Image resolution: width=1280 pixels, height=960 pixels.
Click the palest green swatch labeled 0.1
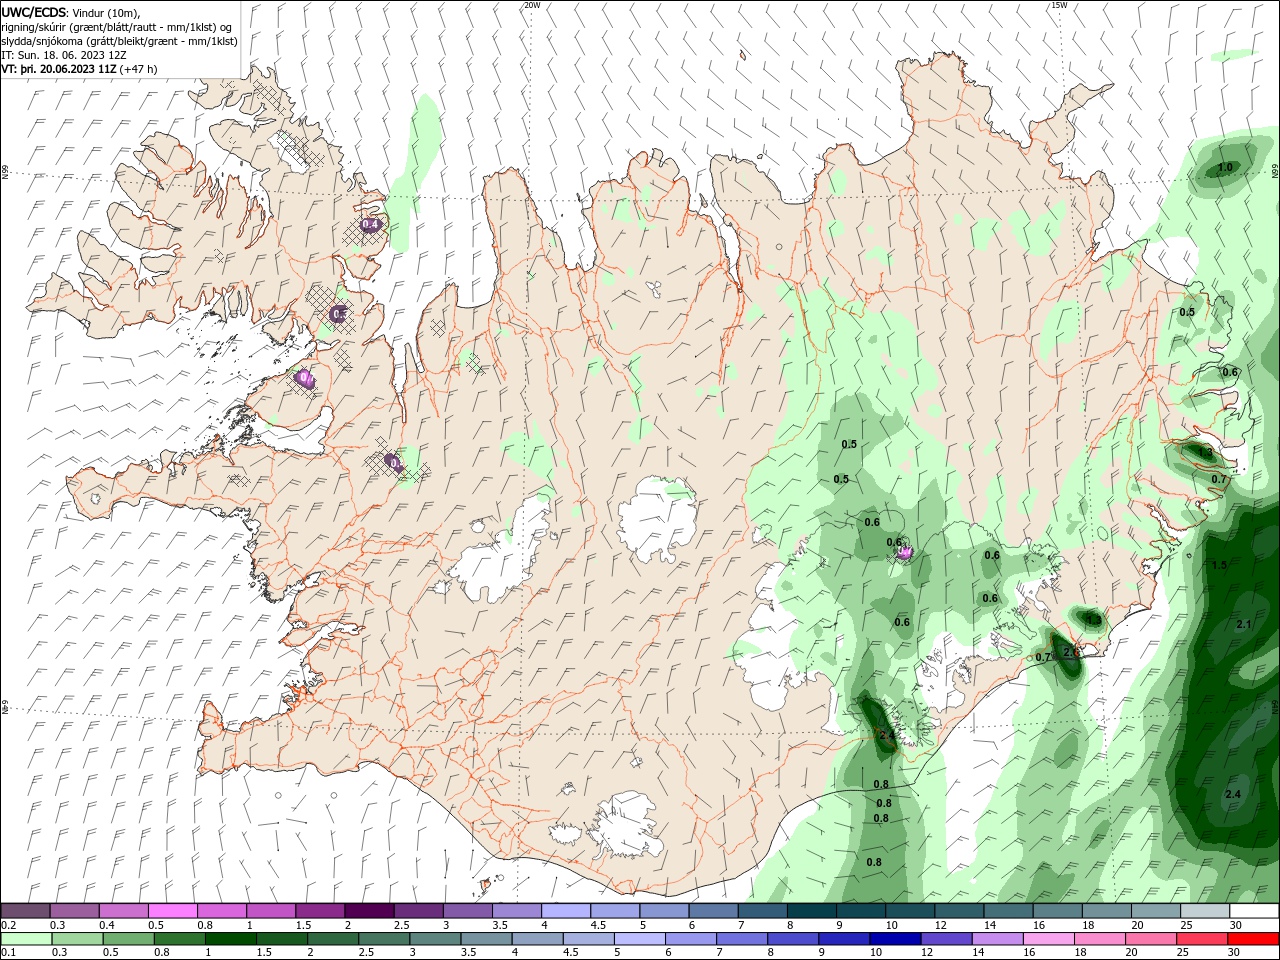pos(26,940)
